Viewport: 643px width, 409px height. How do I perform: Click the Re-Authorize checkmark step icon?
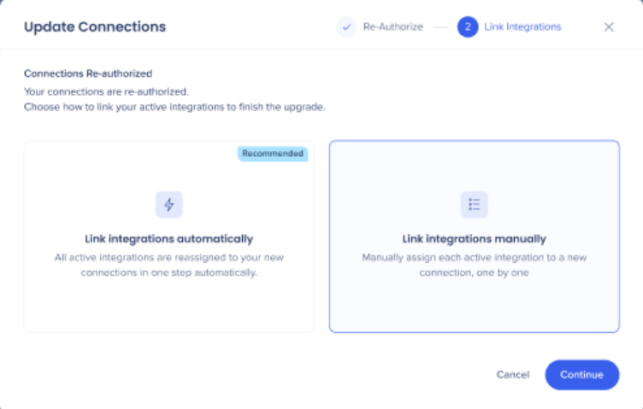coord(347,27)
